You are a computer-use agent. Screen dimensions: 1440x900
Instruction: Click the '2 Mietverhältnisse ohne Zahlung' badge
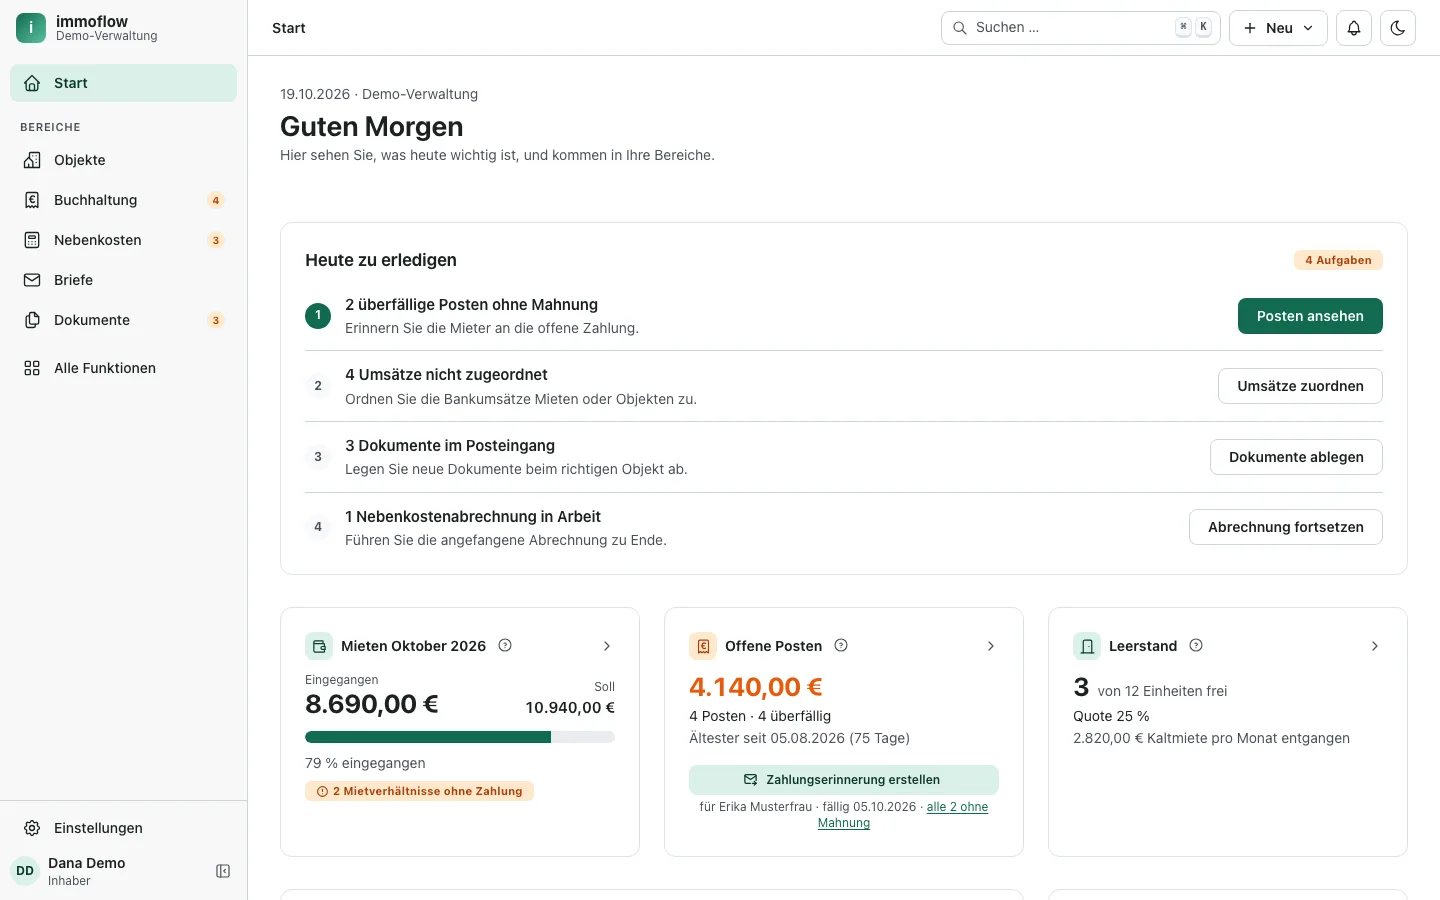pyautogui.click(x=419, y=791)
